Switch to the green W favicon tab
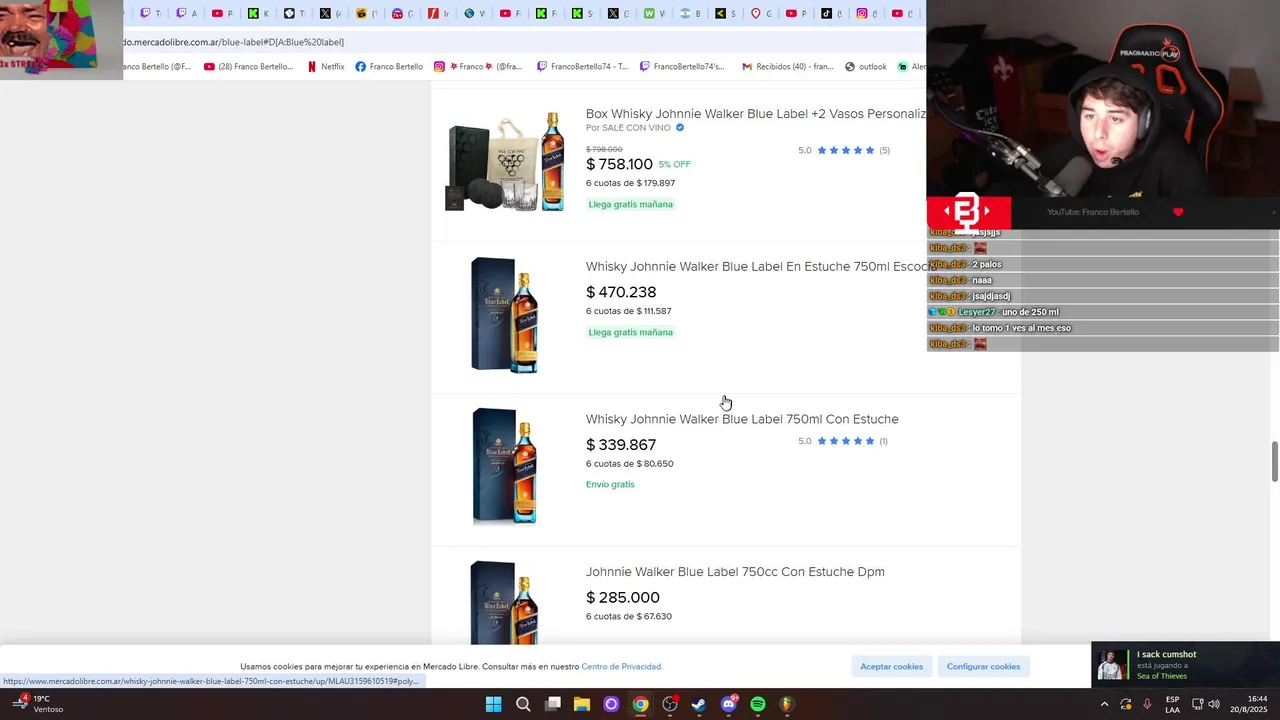The width and height of the screenshot is (1280, 720). coord(654,13)
